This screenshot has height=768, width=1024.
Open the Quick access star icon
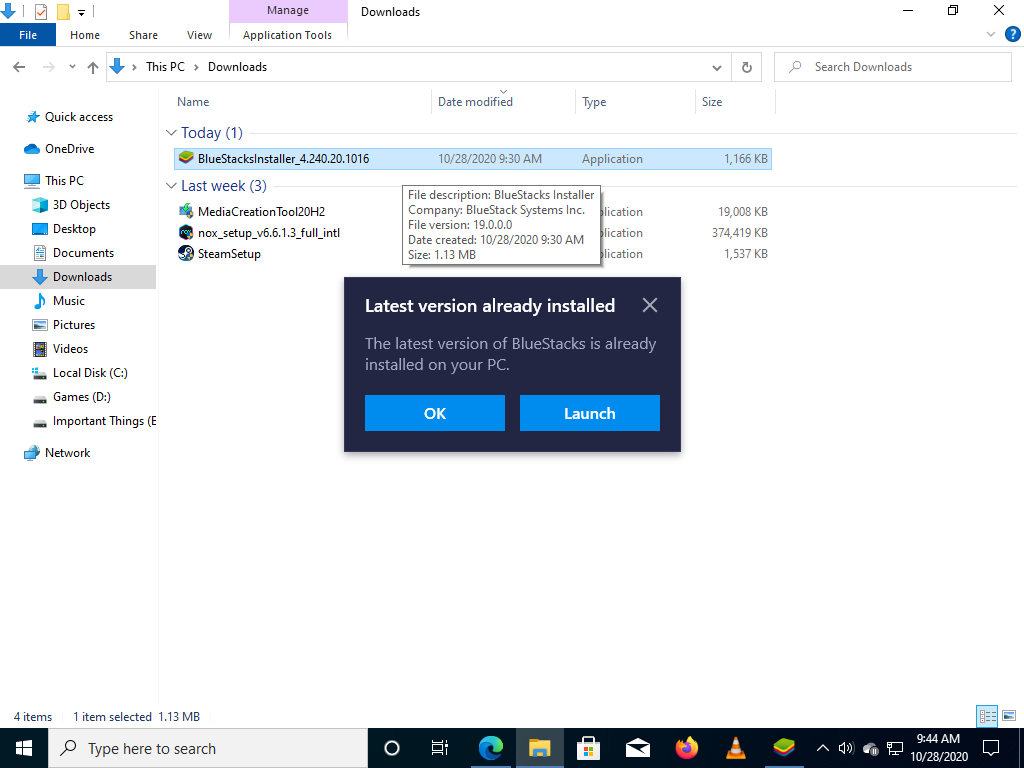point(32,117)
